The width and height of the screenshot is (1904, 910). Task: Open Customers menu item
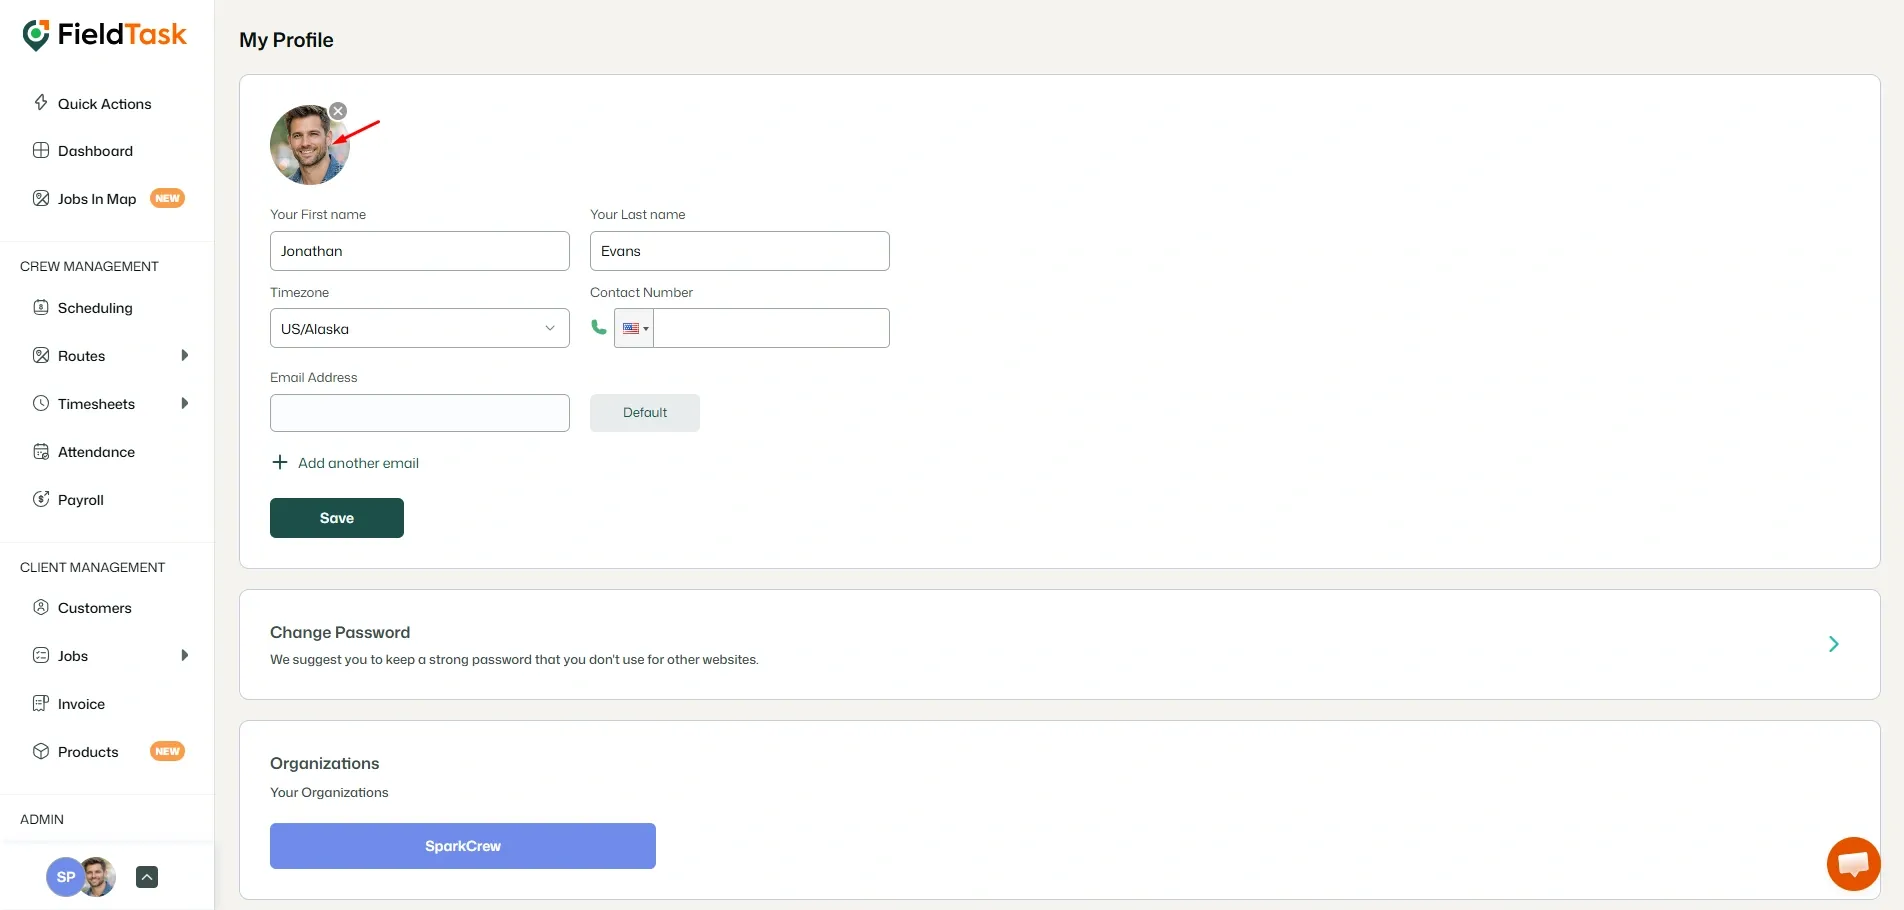click(95, 608)
